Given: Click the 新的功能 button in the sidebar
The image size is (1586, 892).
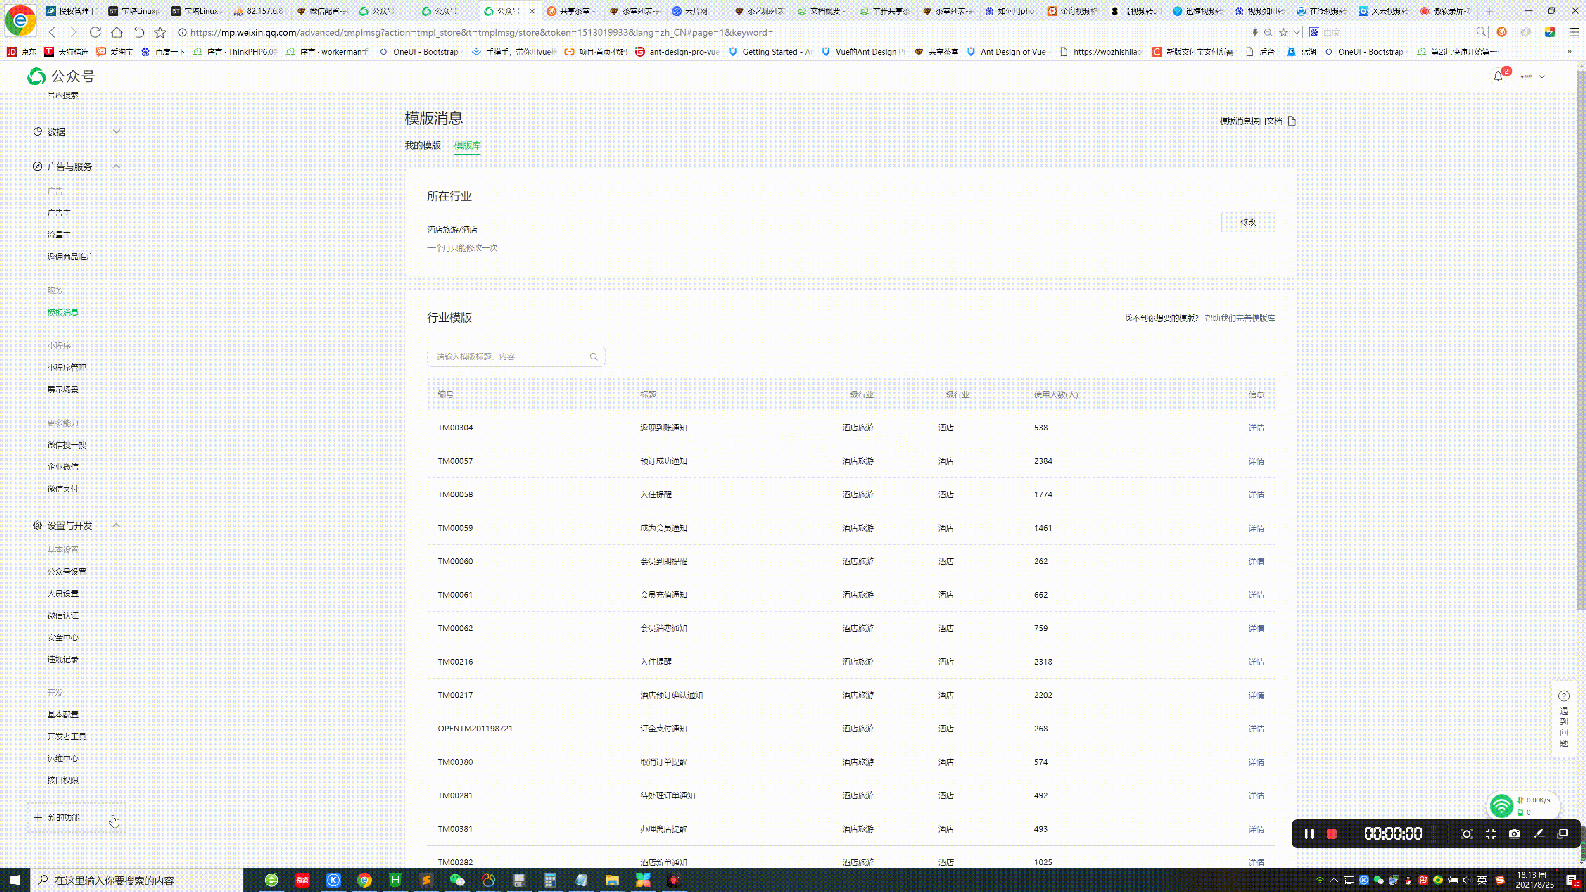Looking at the screenshot, I should coord(76,818).
